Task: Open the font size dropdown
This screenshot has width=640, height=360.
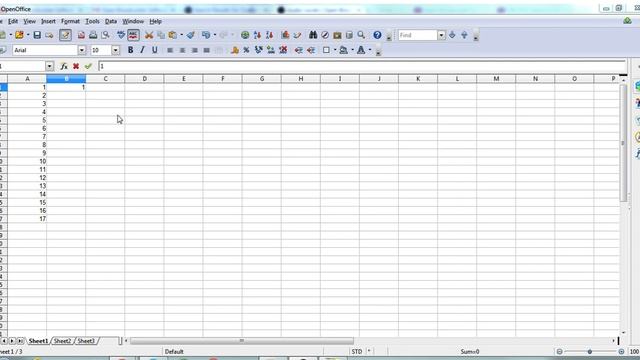Action: click(116, 50)
